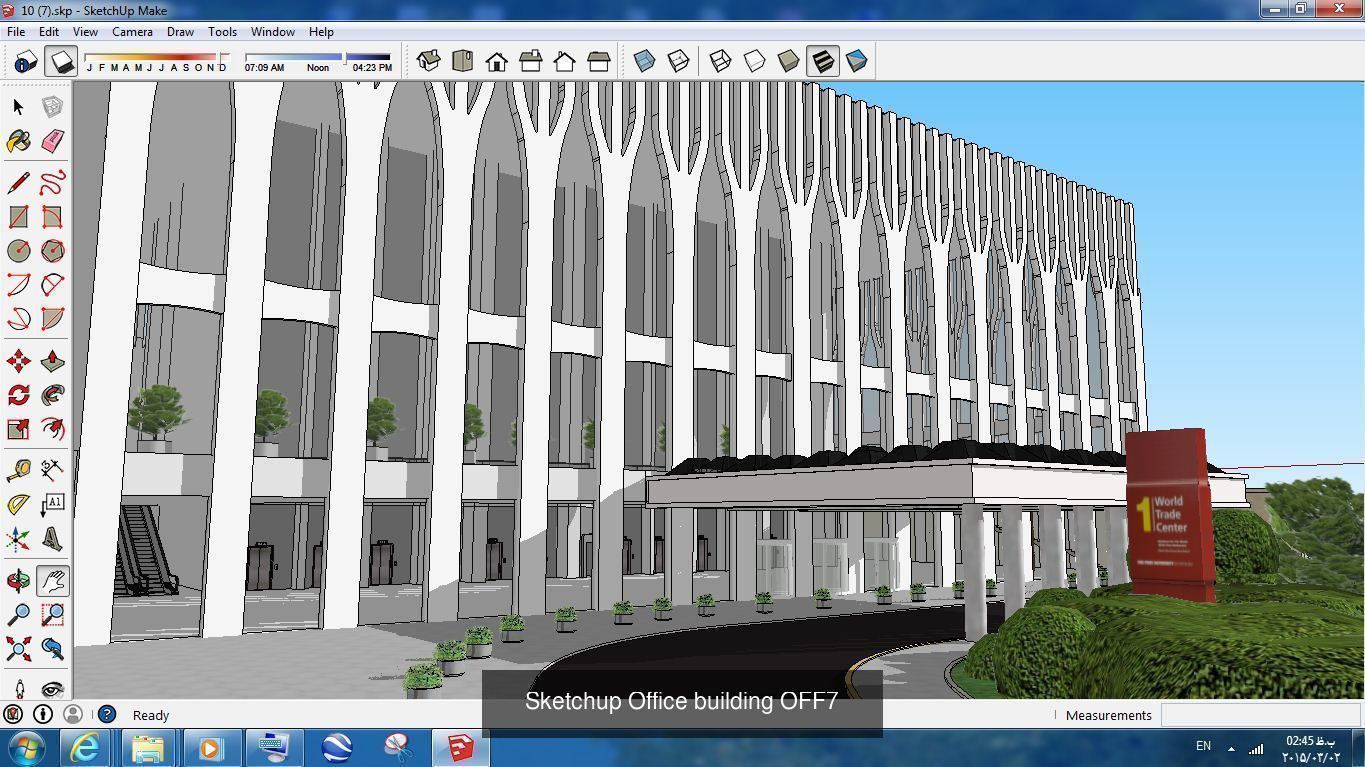Switch to Front view
Screen dimensions: 1365x767
pos(496,61)
